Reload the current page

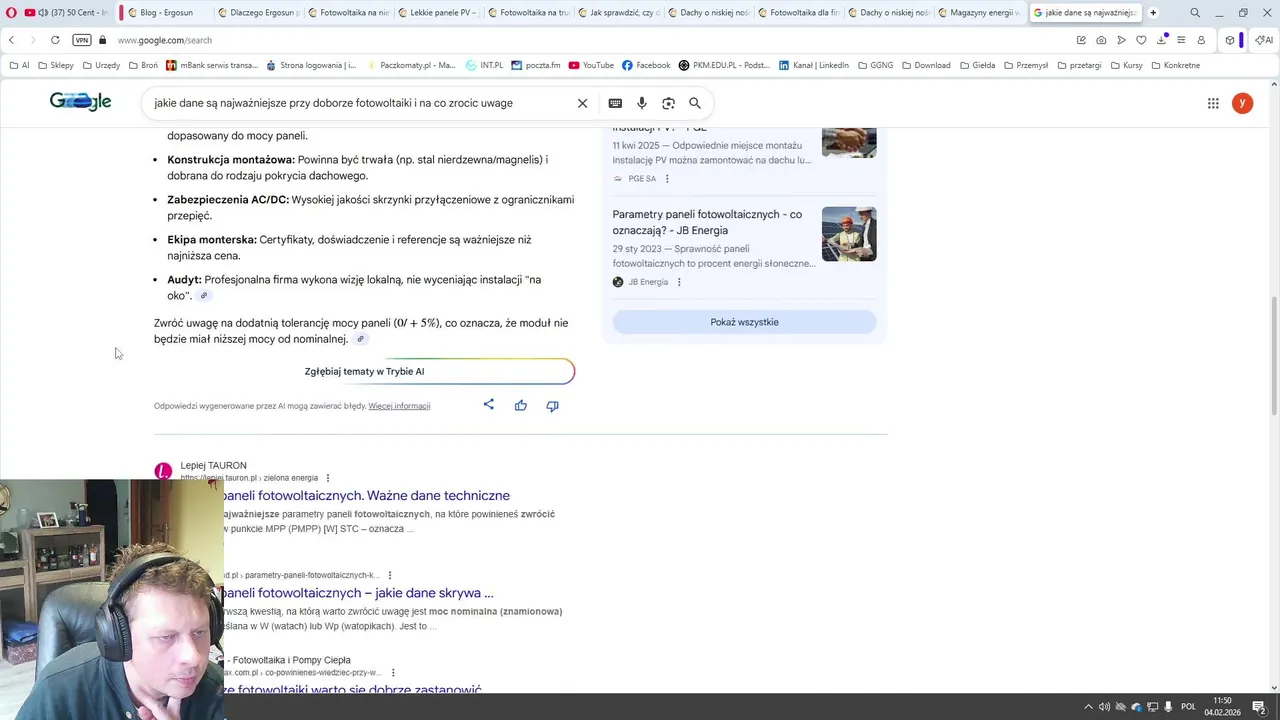(55, 40)
